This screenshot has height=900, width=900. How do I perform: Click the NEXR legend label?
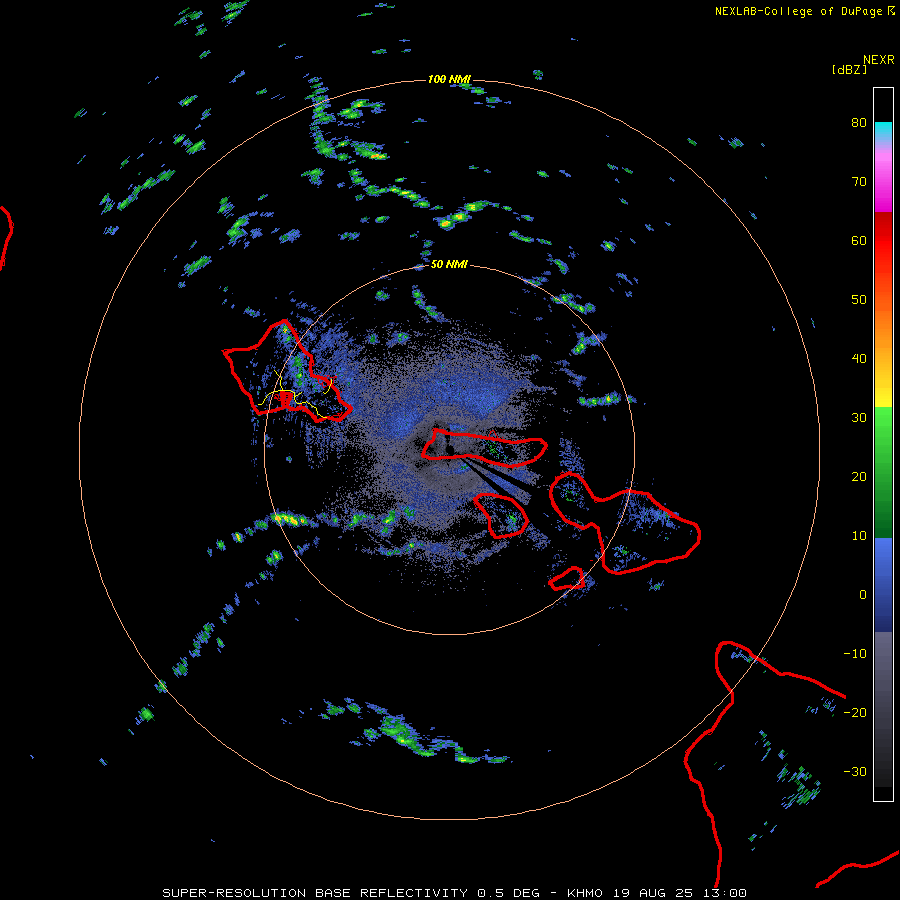[x=879, y=60]
